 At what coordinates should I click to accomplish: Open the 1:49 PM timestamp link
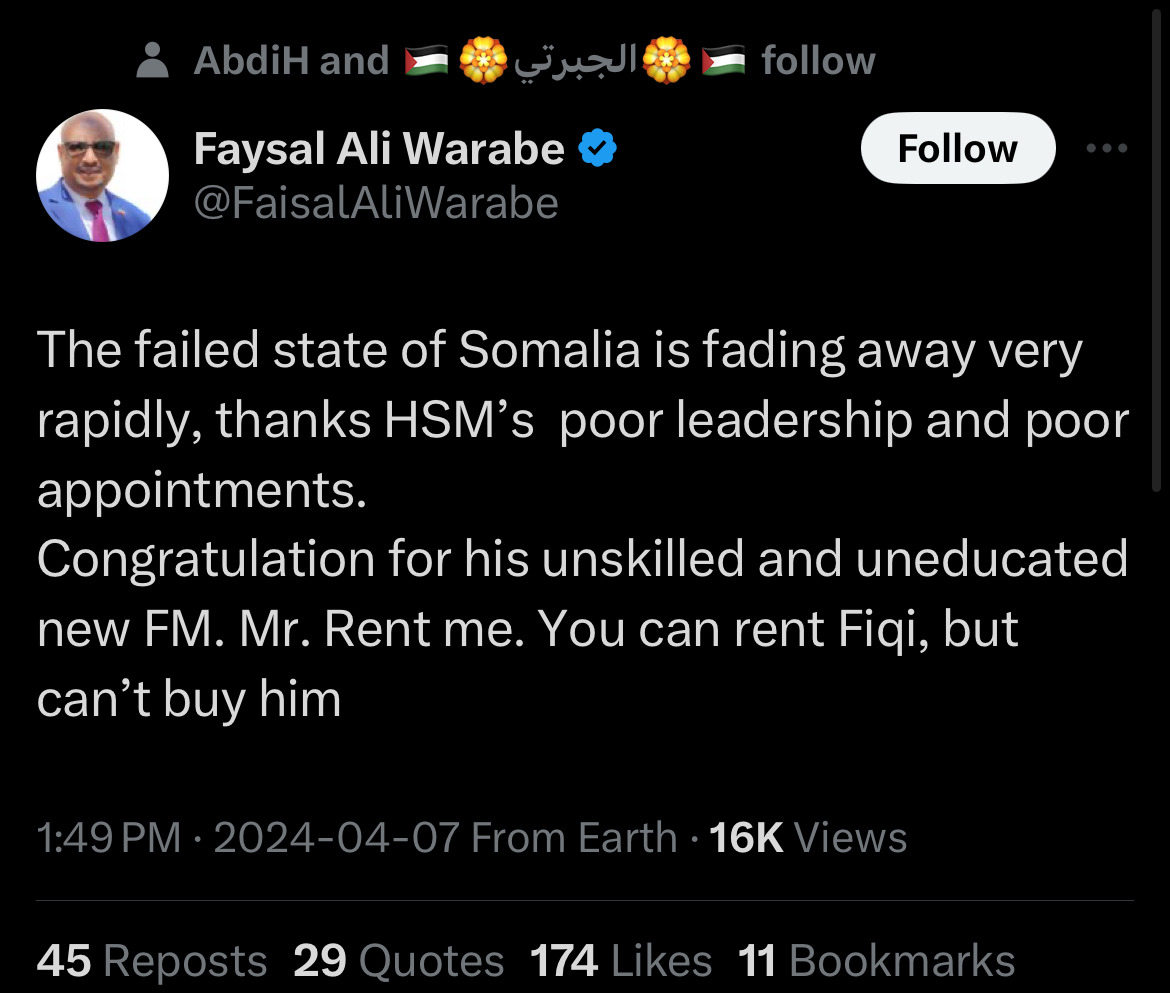109,837
